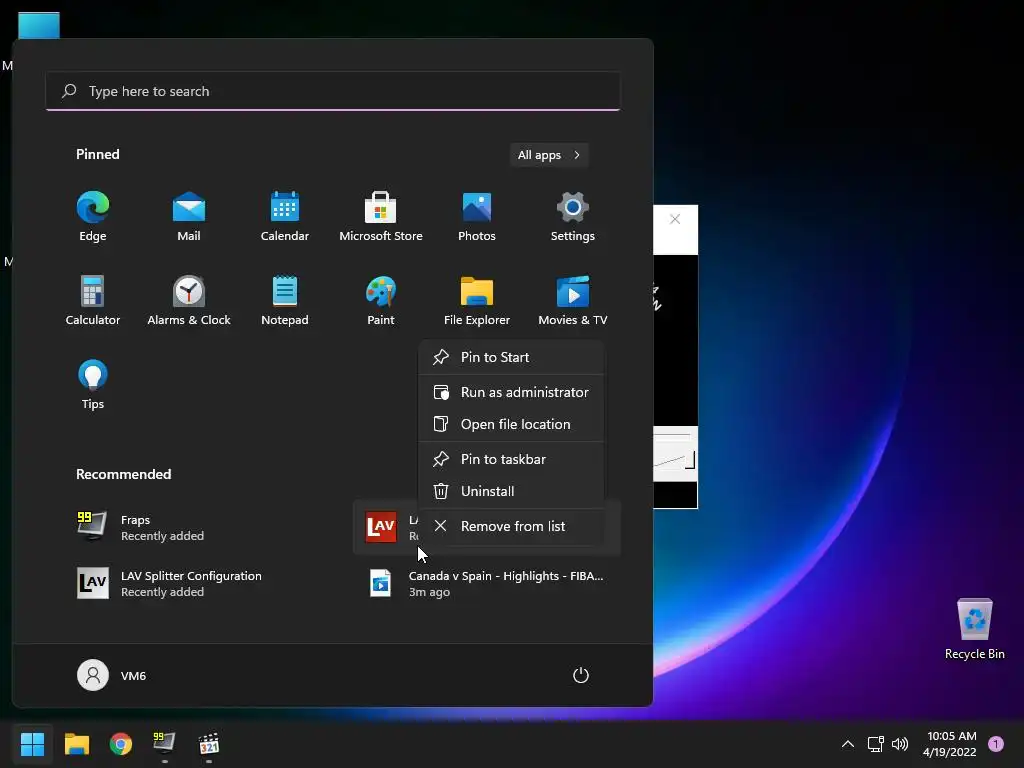The image size is (1024, 768).
Task: Choose Pin to Start in context menu
Action: pyautogui.click(x=511, y=357)
